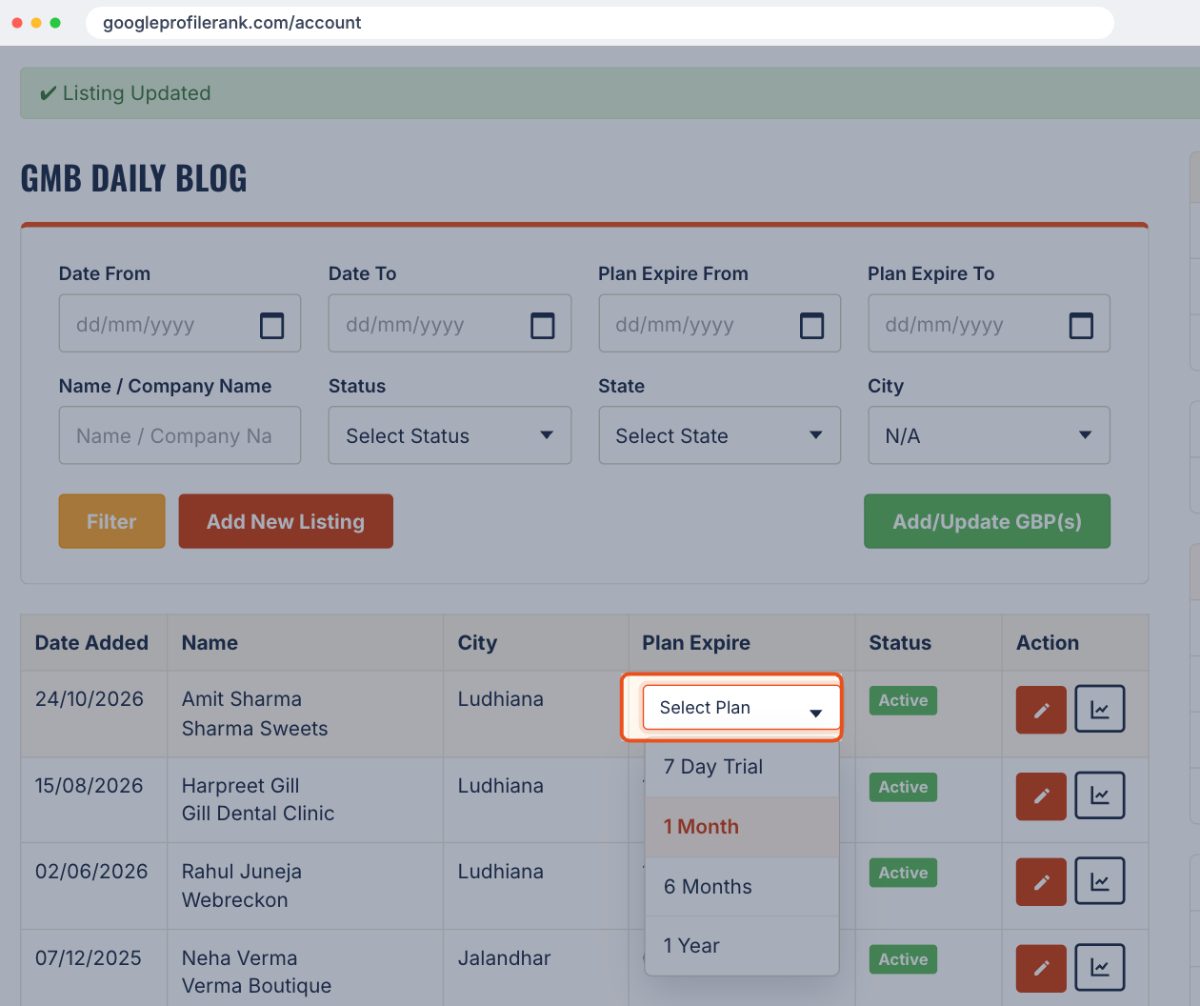This screenshot has height=1006, width=1200.
Task: Expand the Select Status dropdown
Action: [450, 435]
